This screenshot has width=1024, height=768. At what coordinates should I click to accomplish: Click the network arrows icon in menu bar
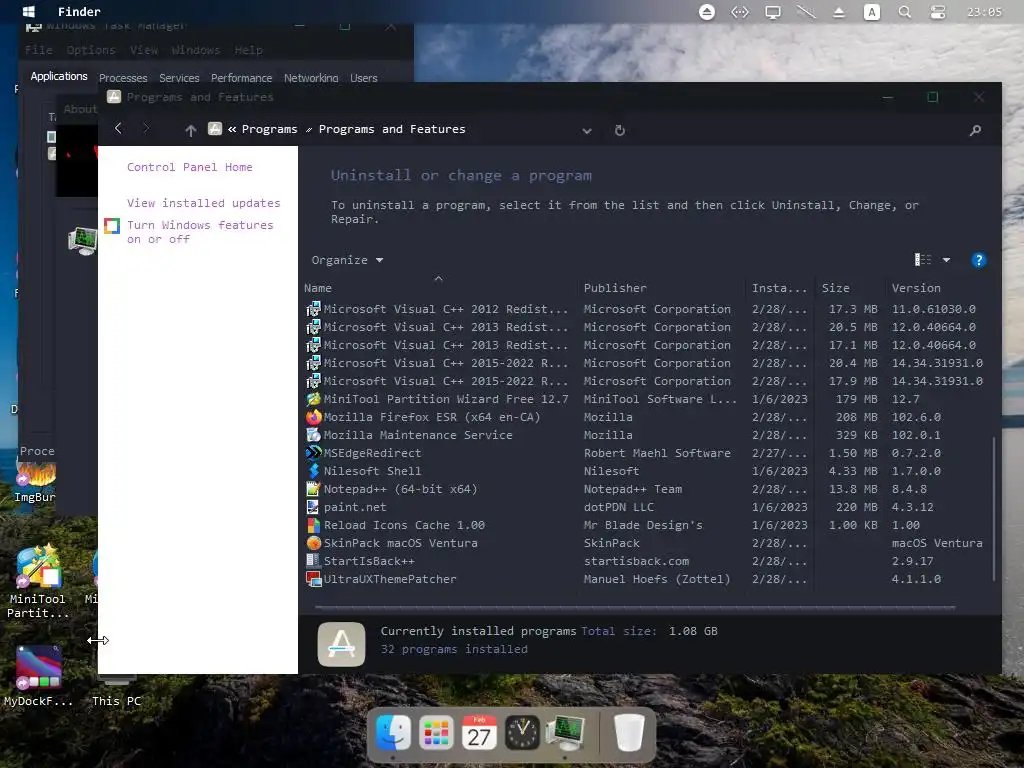[x=740, y=12]
